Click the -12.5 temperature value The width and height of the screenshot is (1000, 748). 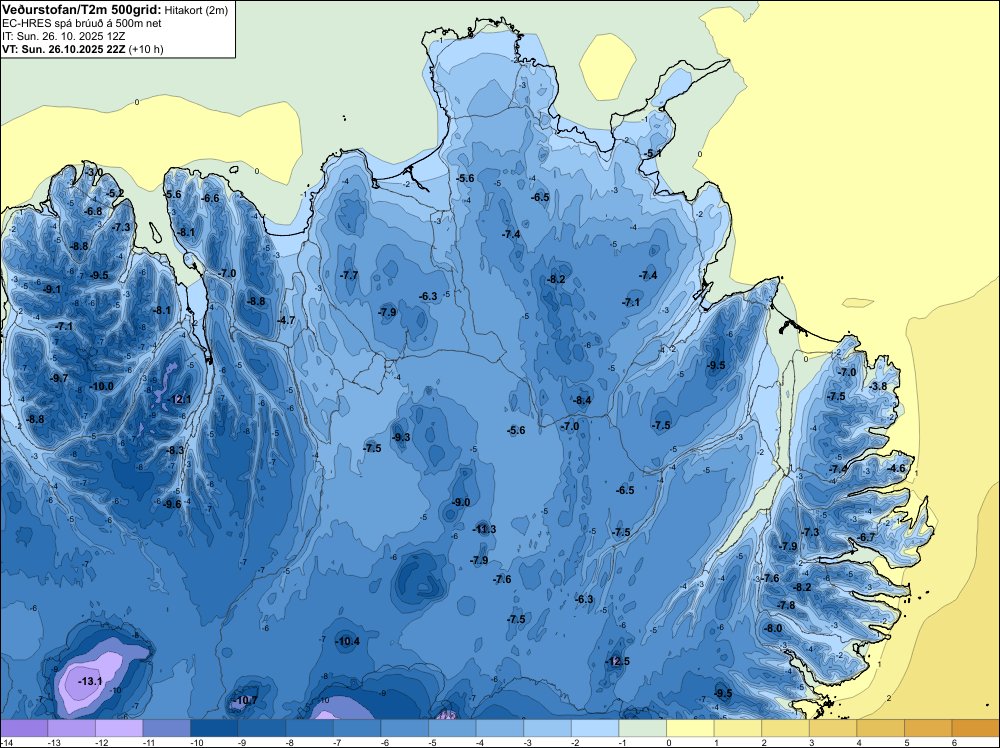click(617, 661)
